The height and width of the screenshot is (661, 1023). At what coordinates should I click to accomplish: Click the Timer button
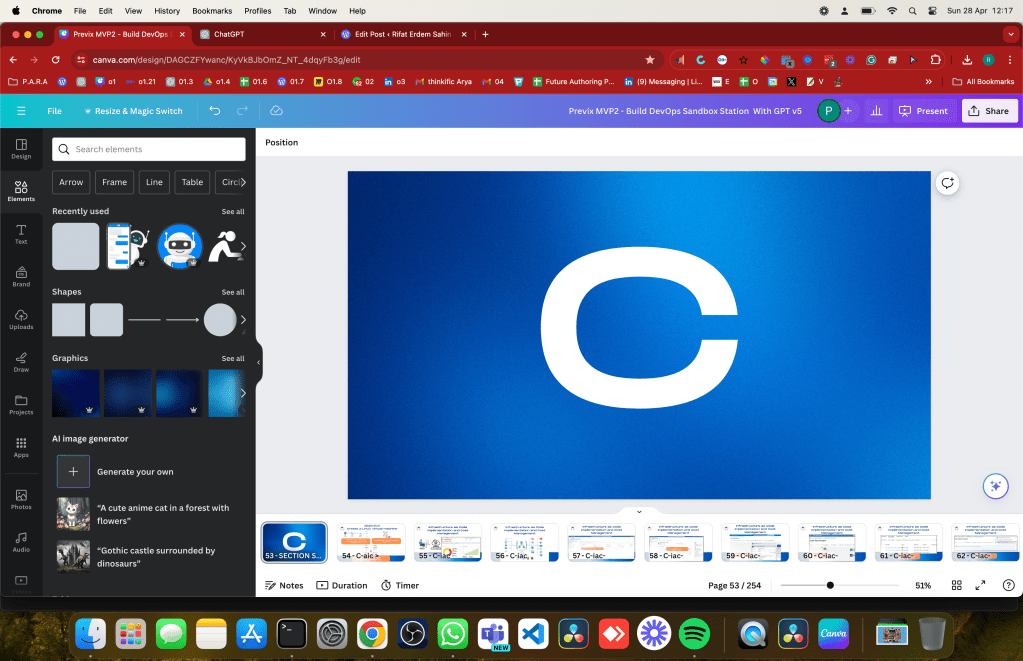400,585
